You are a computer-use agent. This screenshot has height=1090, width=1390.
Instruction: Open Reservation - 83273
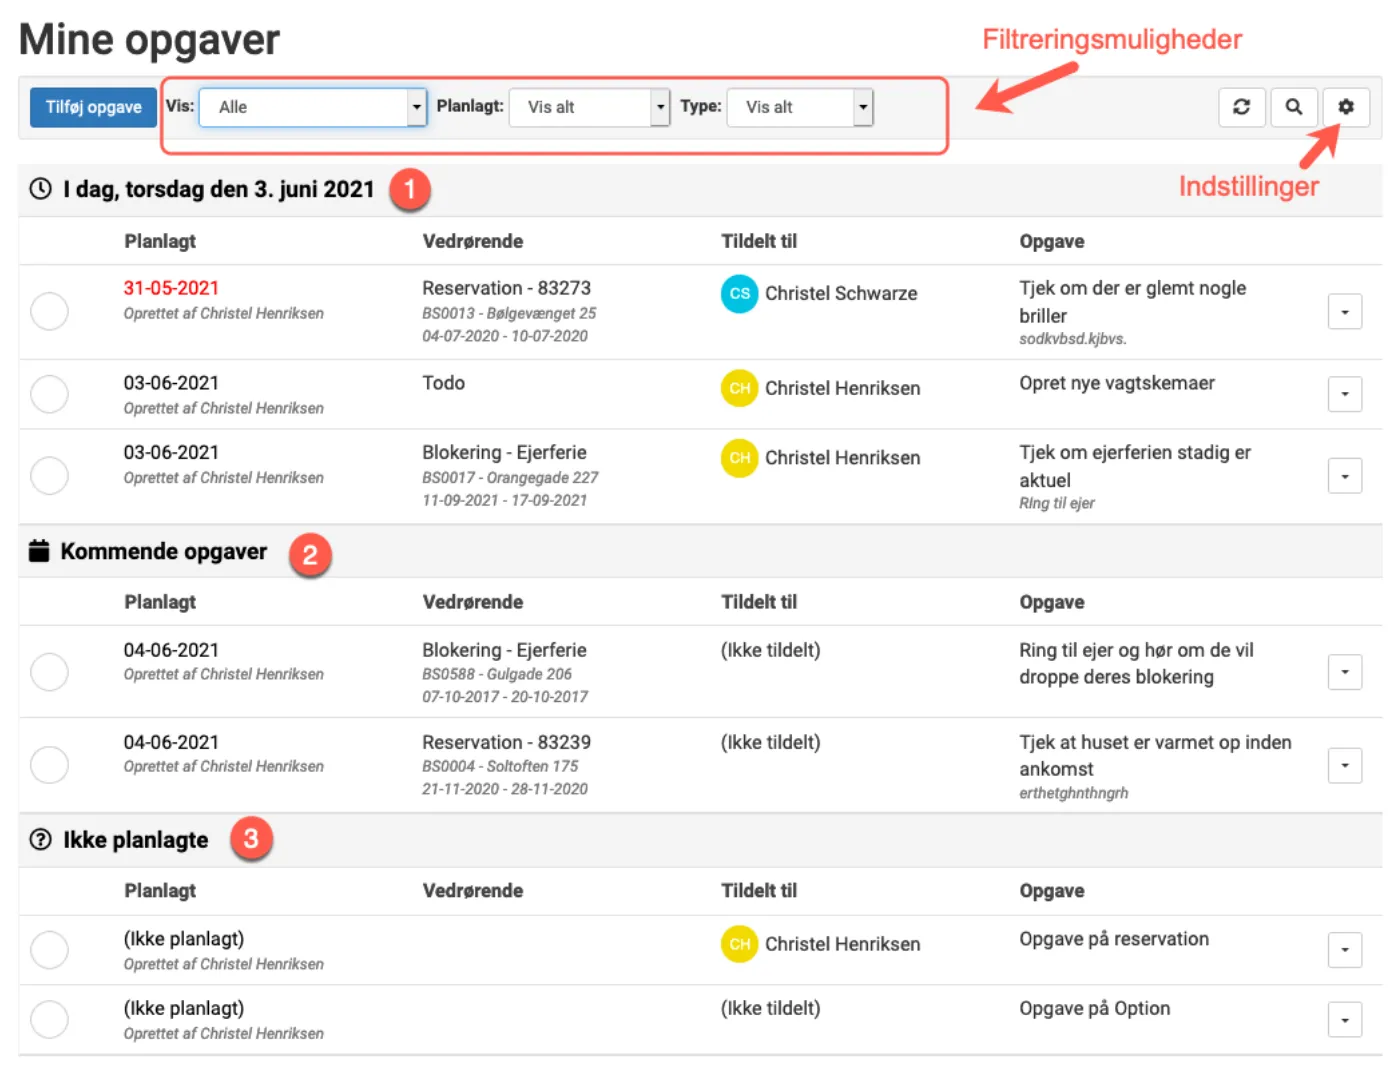point(506,288)
